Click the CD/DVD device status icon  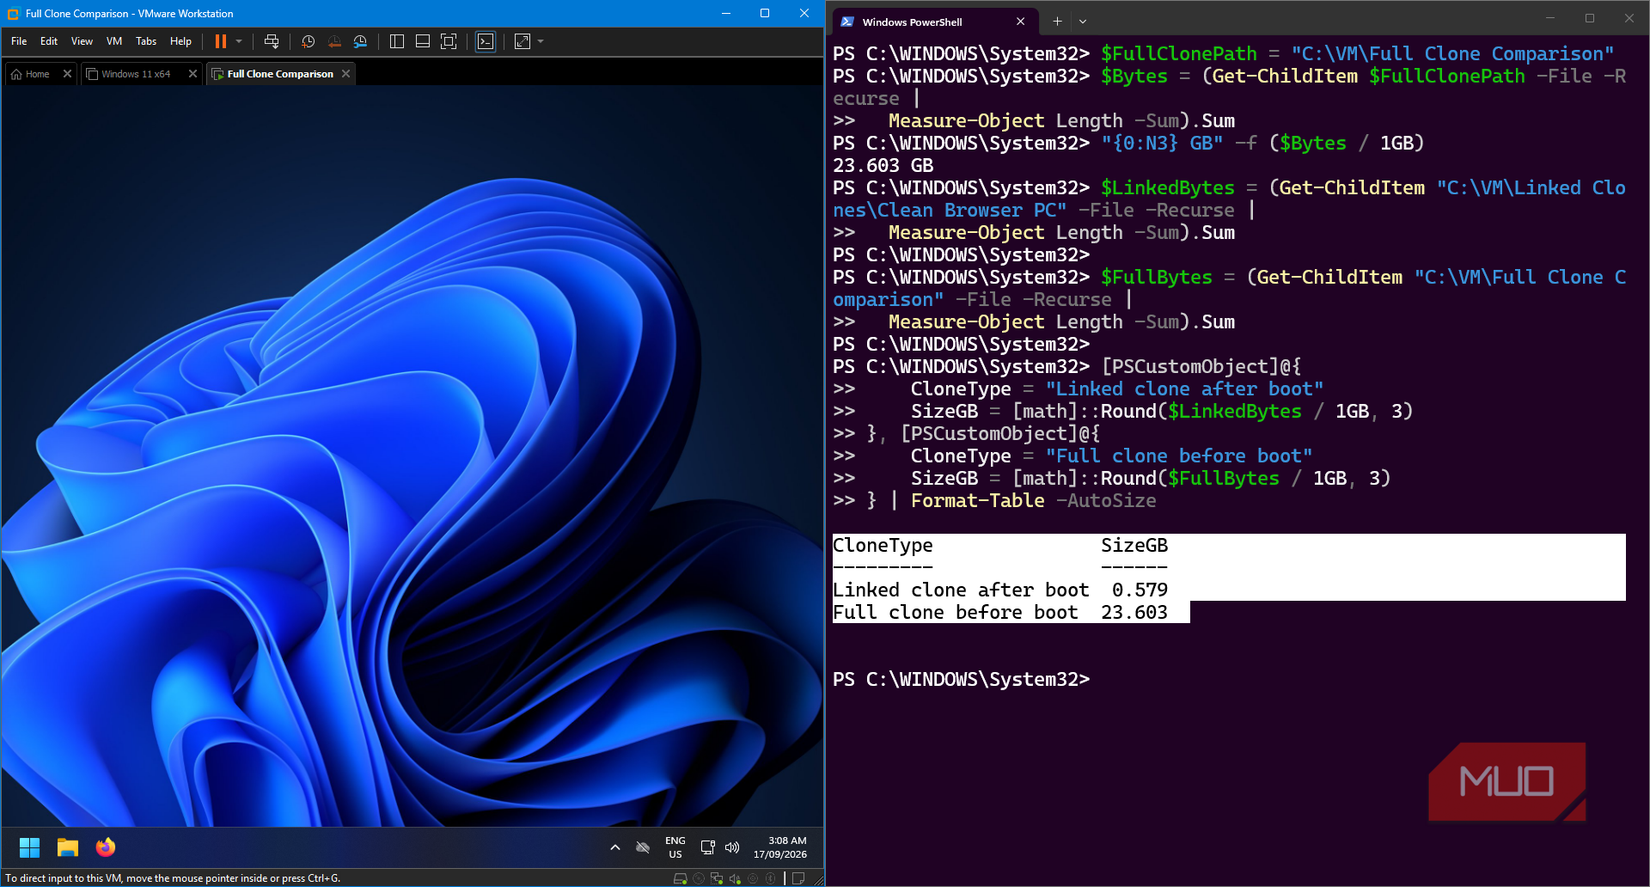(x=699, y=879)
